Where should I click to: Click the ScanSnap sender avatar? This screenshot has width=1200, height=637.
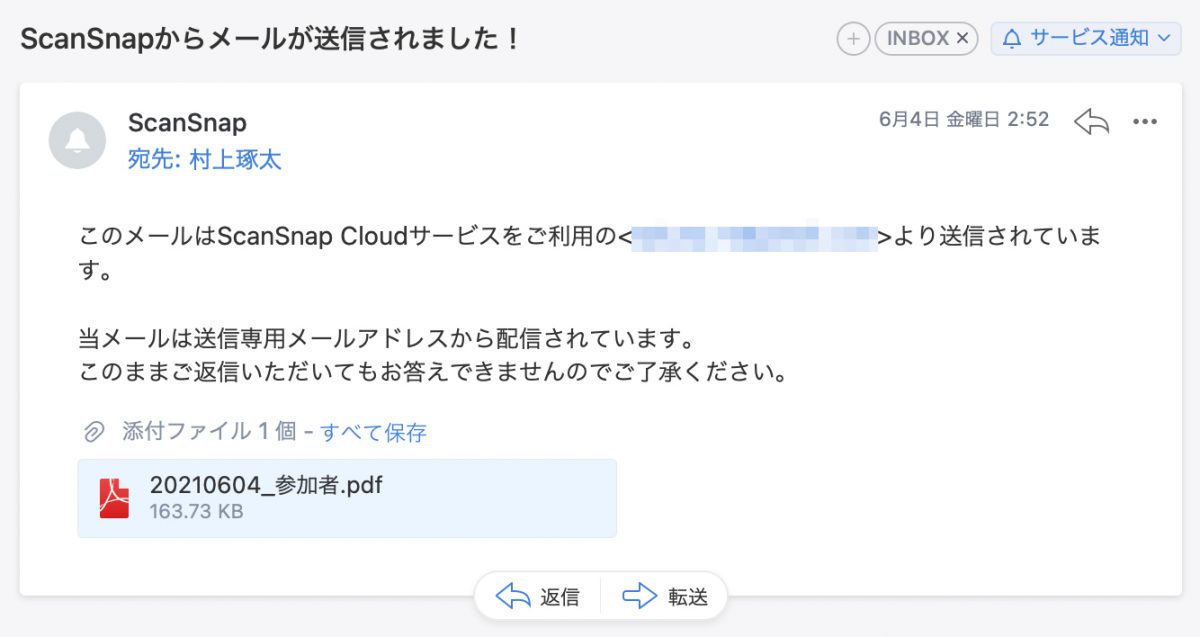(77, 140)
